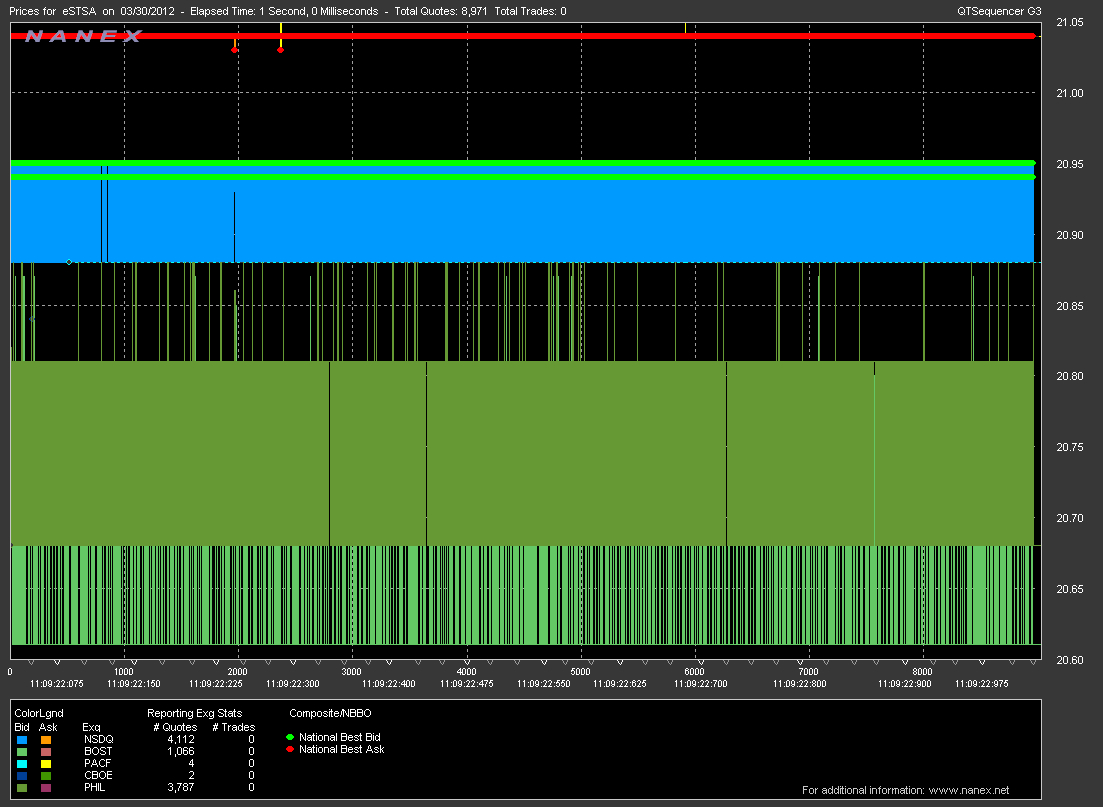1103x807 pixels.
Task: Click the CBOE dark blue bid swatch
Action: pyautogui.click(x=21, y=775)
